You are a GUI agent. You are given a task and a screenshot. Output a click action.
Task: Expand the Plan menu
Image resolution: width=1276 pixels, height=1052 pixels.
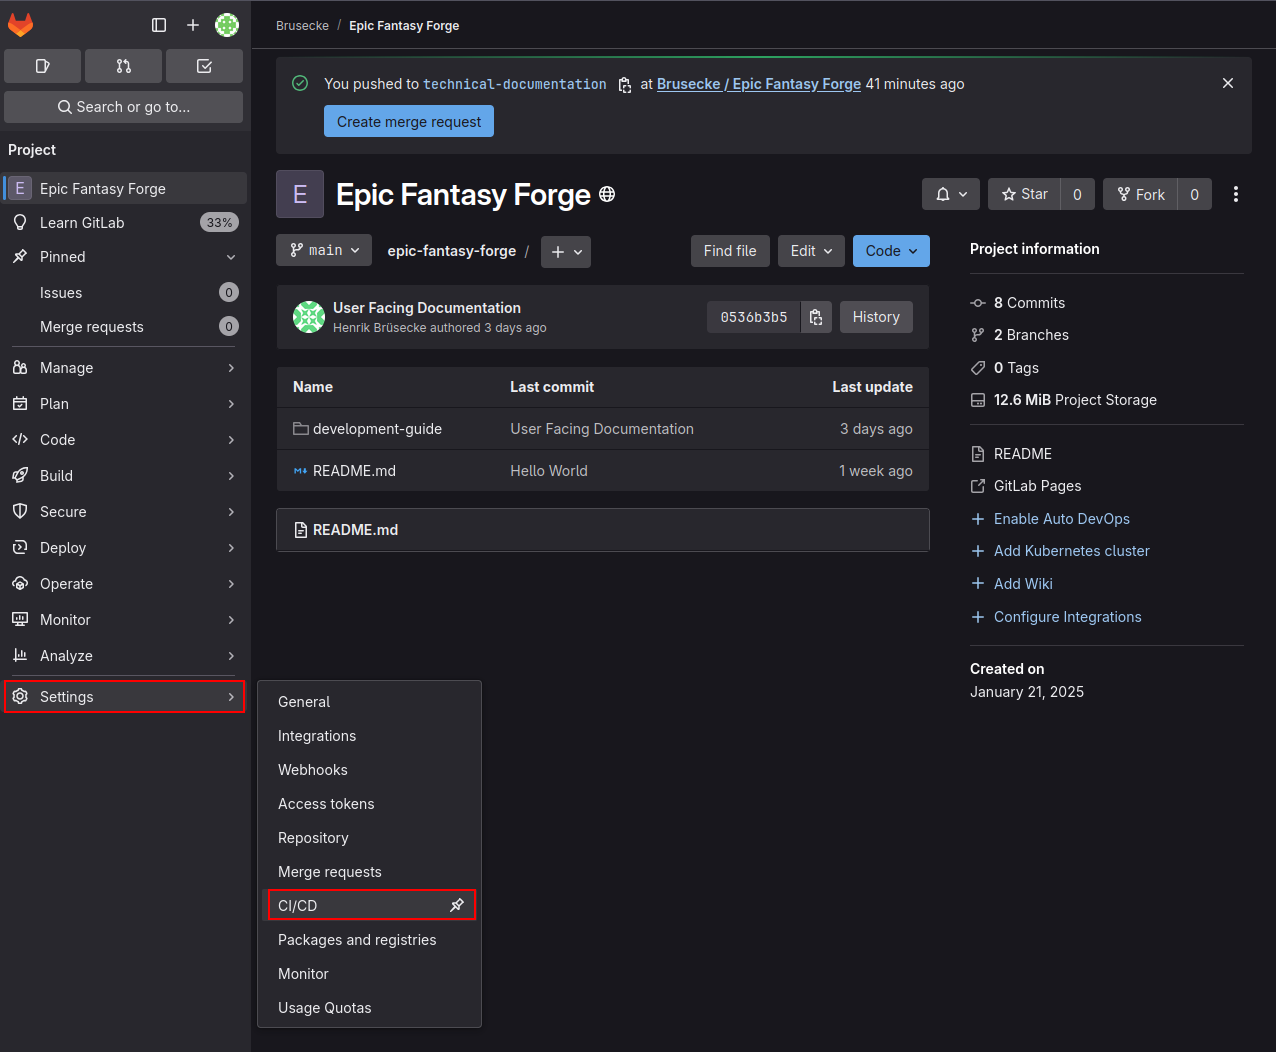click(125, 404)
